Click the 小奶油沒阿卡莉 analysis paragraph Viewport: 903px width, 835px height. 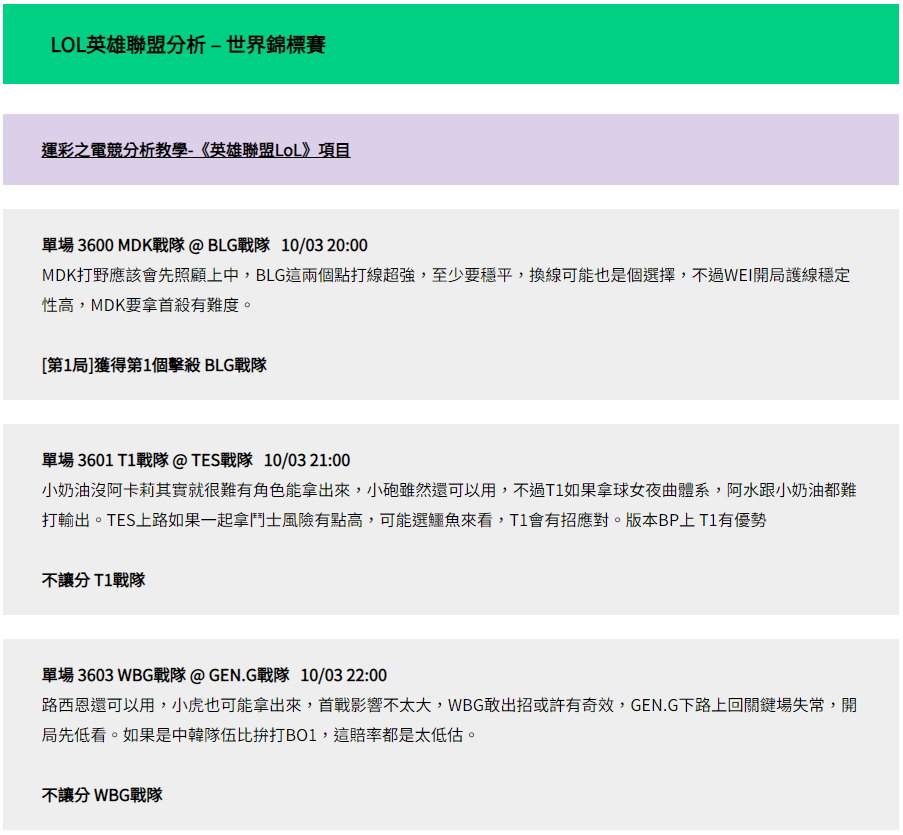point(449,505)
